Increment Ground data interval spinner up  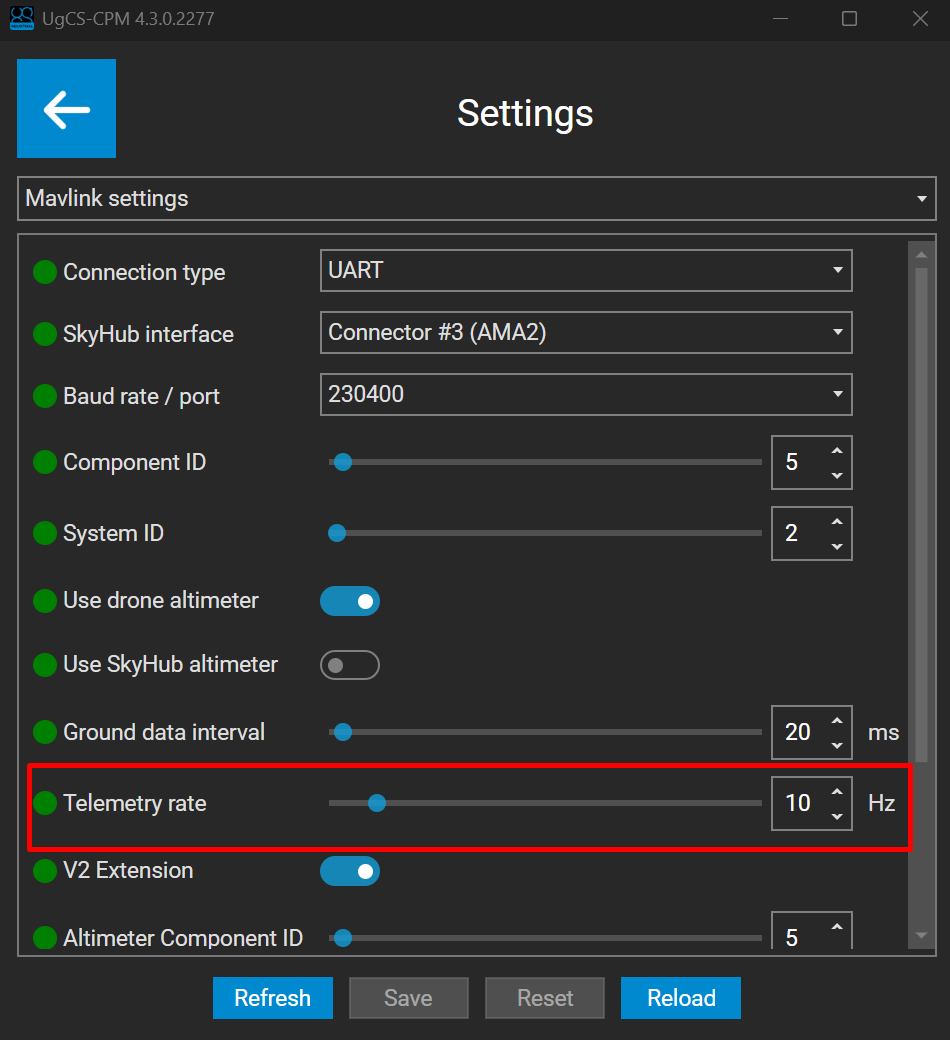[x=837, y=720]
